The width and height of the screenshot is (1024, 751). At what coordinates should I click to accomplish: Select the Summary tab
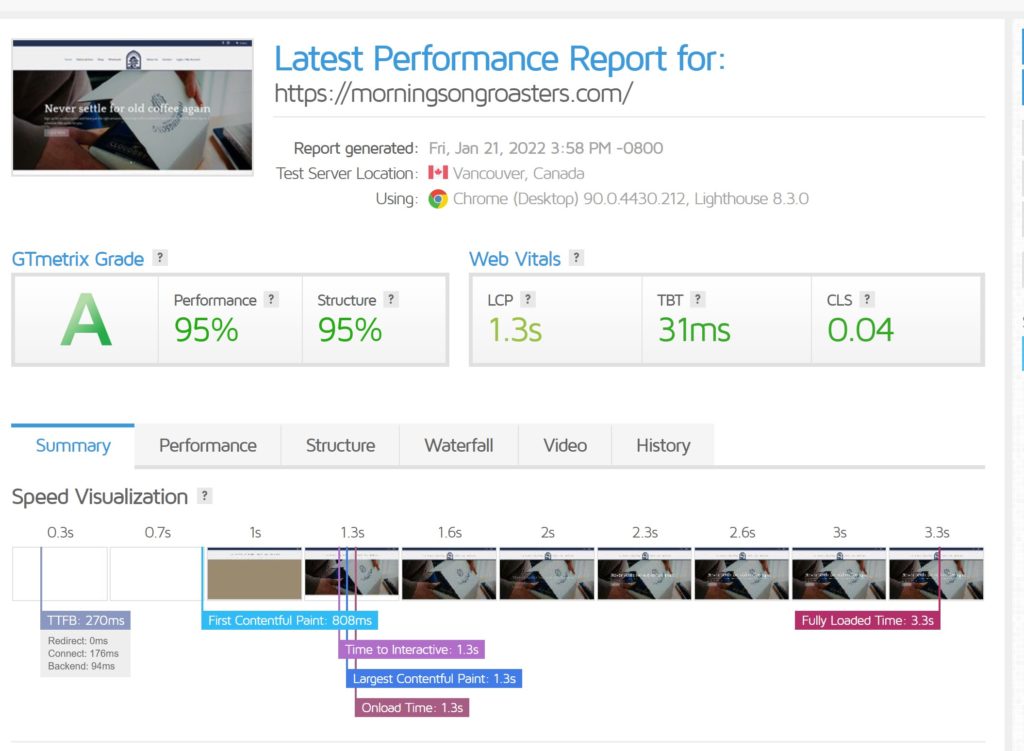[x=73, y=445]
